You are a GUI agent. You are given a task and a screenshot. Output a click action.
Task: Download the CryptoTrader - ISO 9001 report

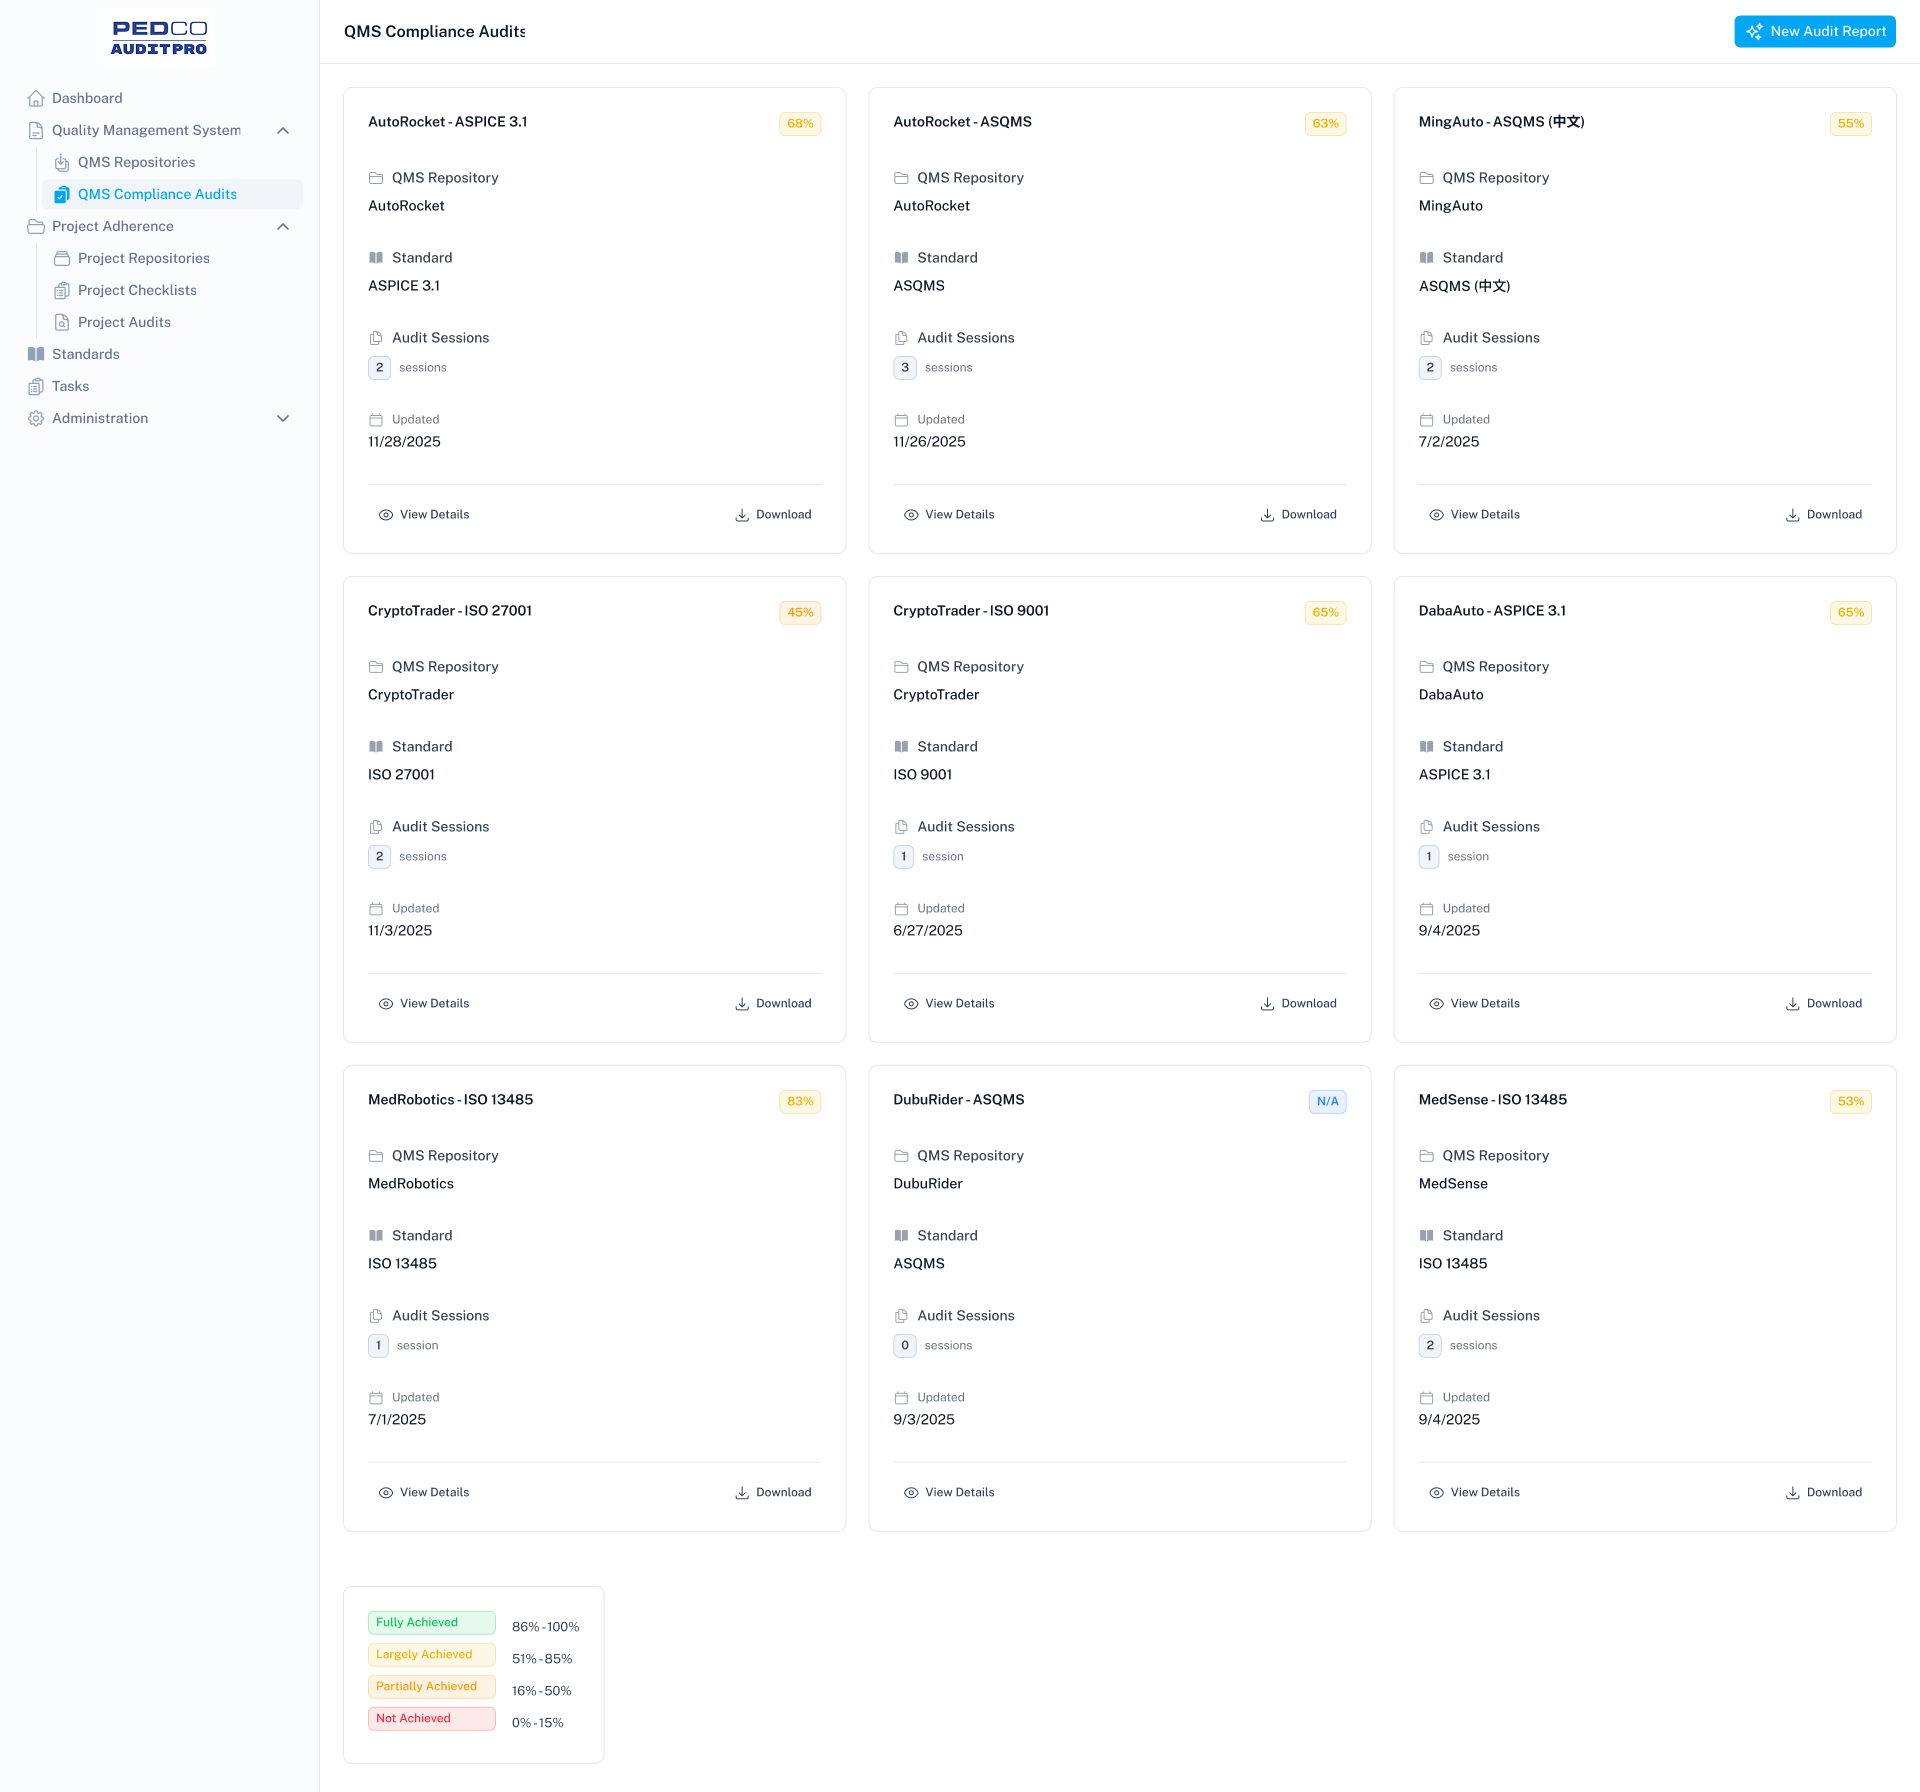click(1298, 1004)
